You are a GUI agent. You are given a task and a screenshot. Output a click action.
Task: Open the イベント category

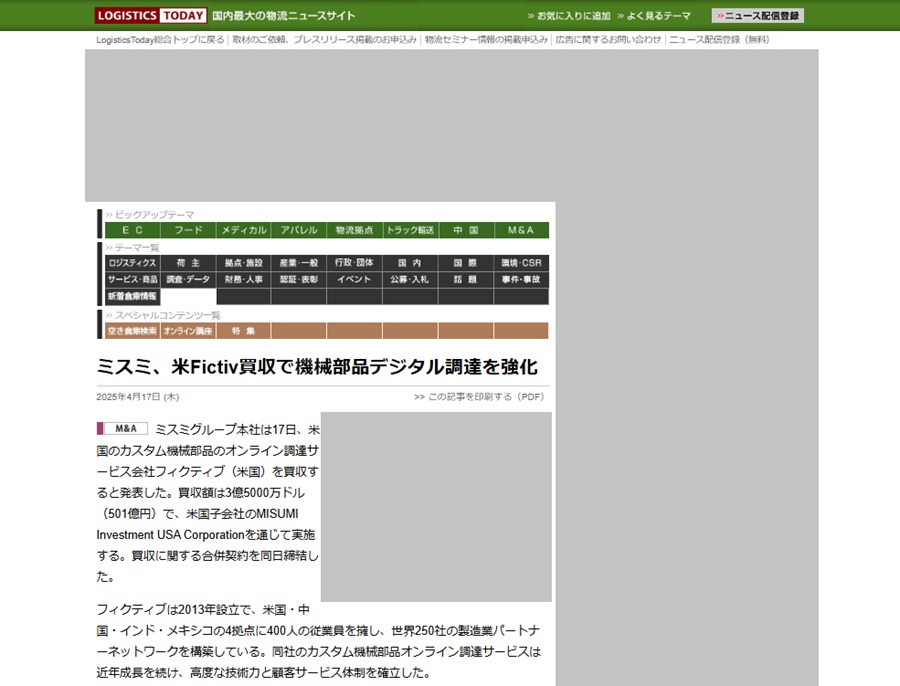pyautogui.click(x=355, y=280)
